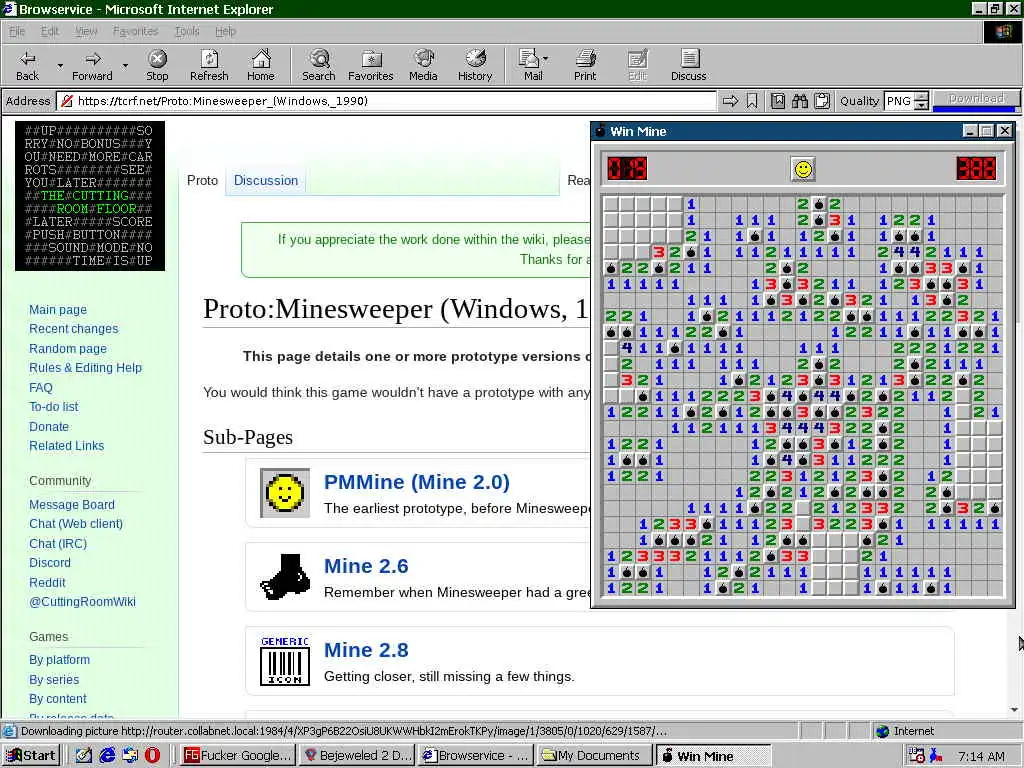Click the Discuss toolbar button
The height and width of the screenshot is (768, 1024).
pyautogui.click(x=688, y=65)
